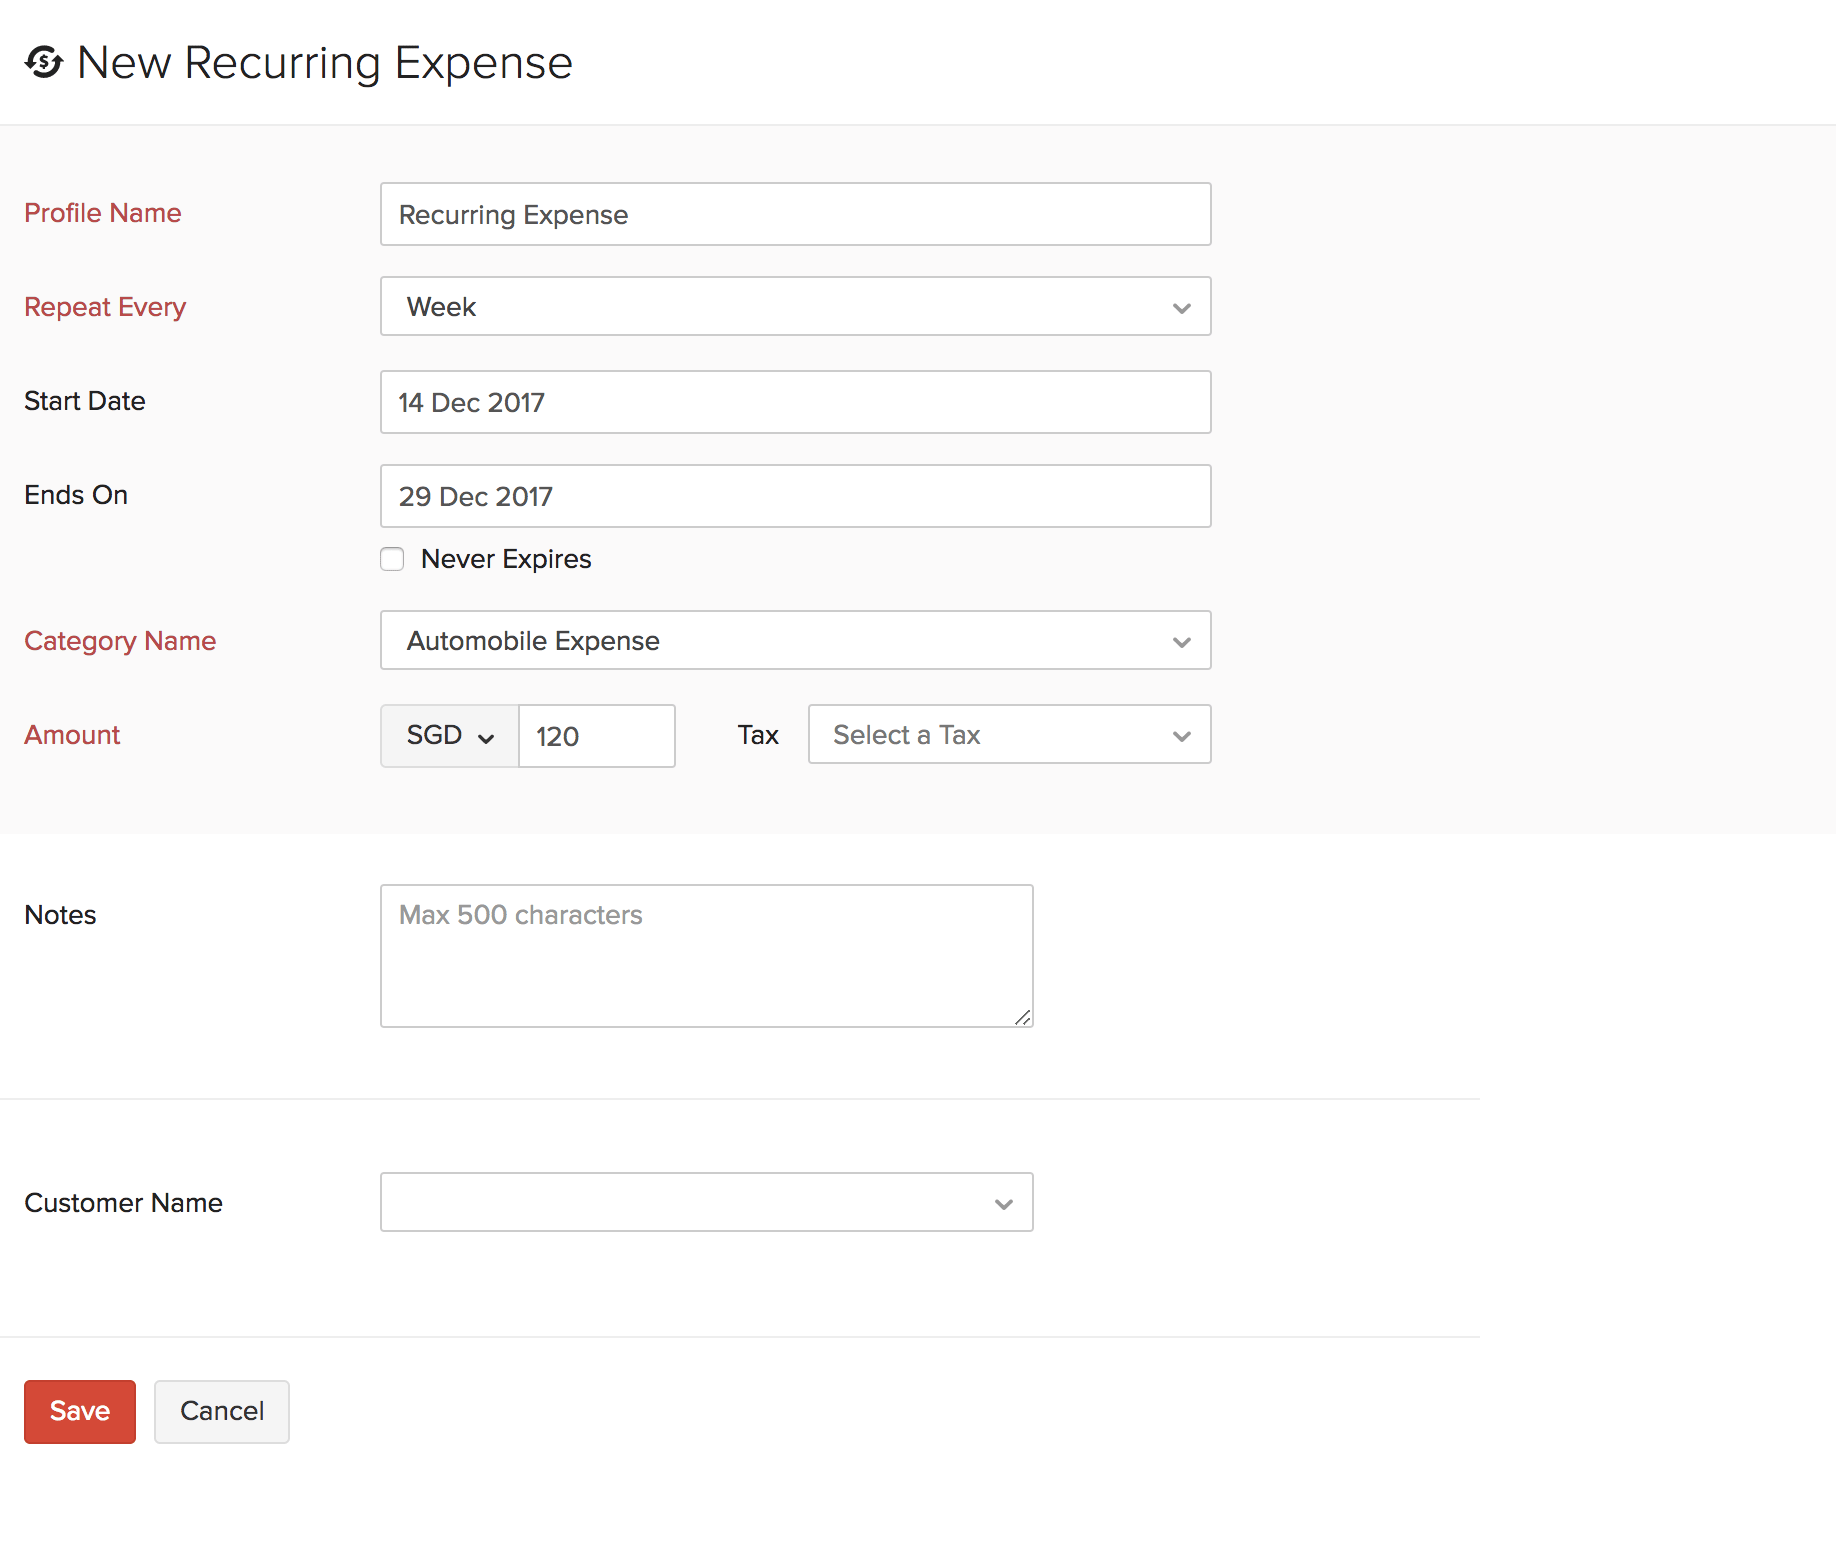The image size is (1836, 1544).
Task: Save the recurring expense
Action: coord(80,1411)
